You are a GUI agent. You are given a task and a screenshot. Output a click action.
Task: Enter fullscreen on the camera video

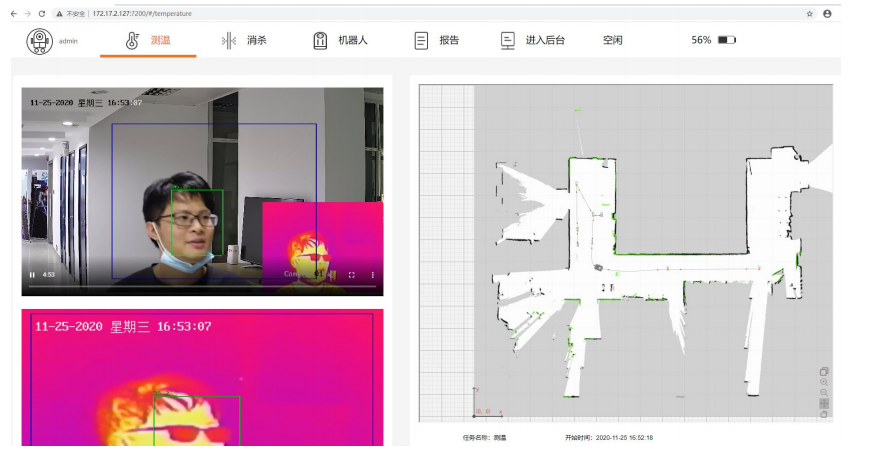pos(352,275)
